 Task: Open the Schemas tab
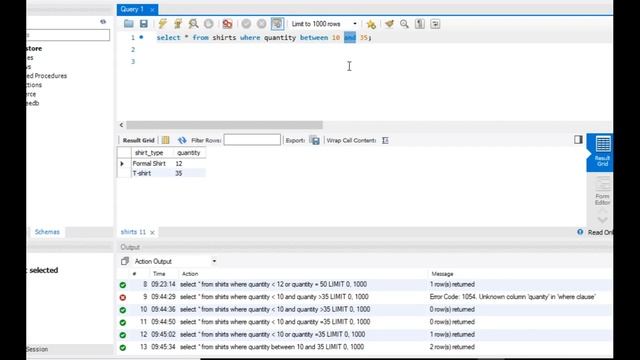[x=47, y=232]
